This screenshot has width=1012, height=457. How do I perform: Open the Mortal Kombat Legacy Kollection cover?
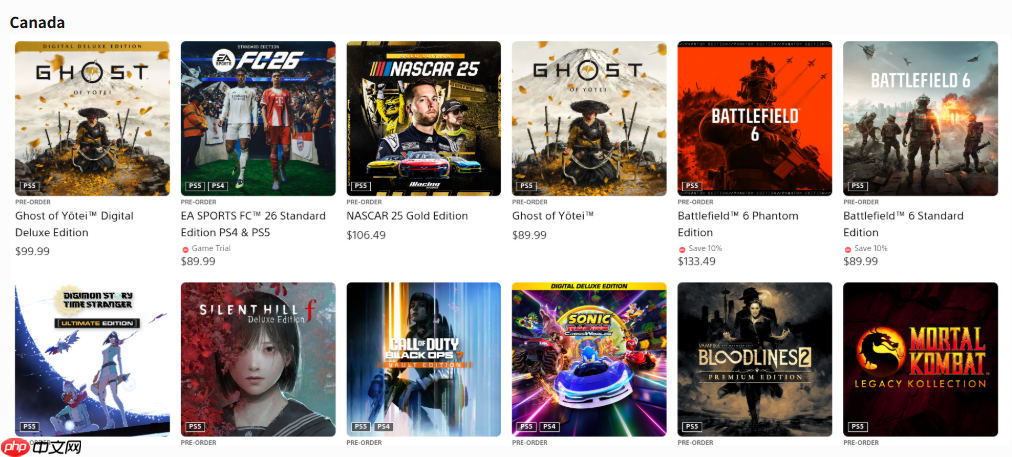tap(920, 360)
